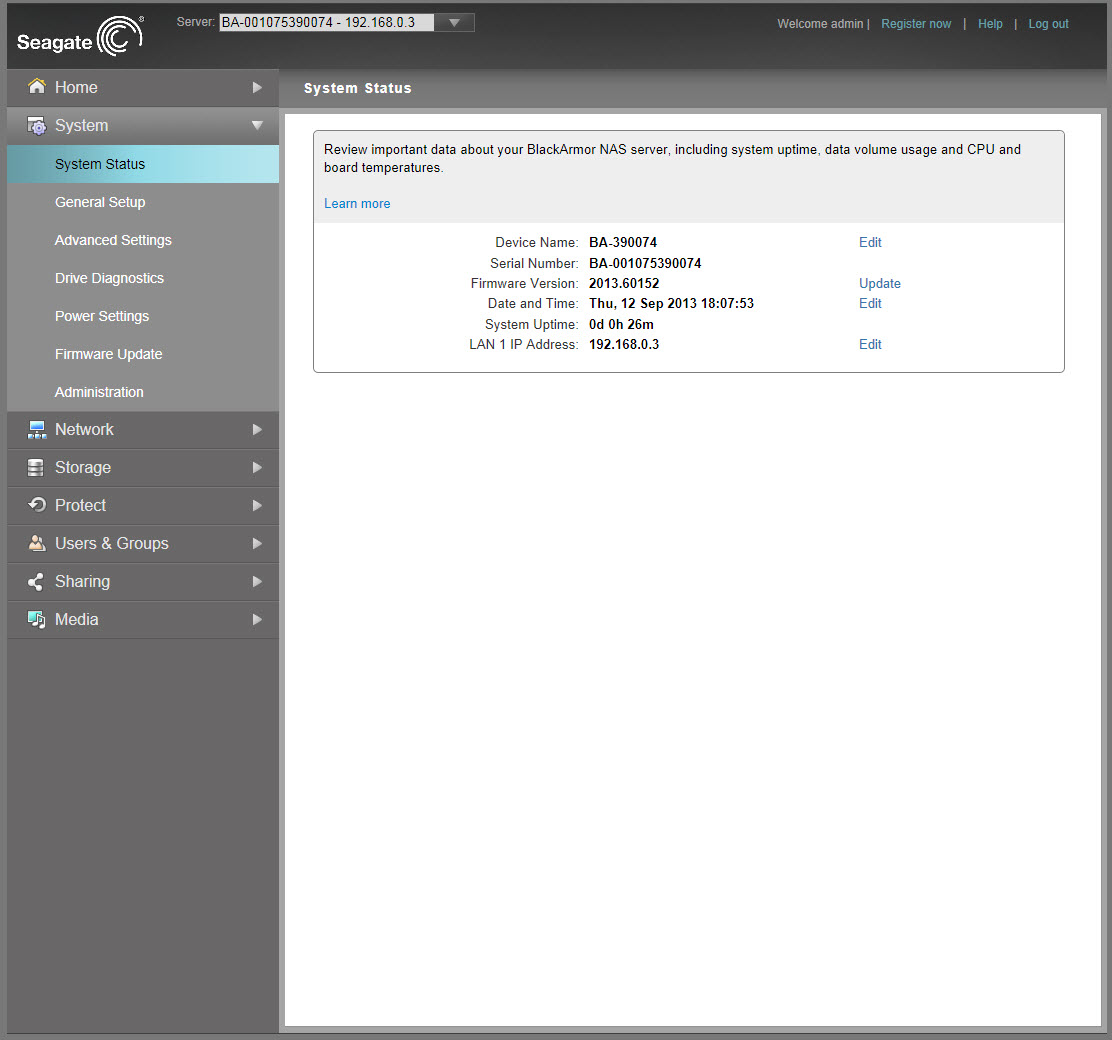This screenshot has width=1112, height=1040.
Task: Expand the Media menu arrow
Action: point(257,620)
